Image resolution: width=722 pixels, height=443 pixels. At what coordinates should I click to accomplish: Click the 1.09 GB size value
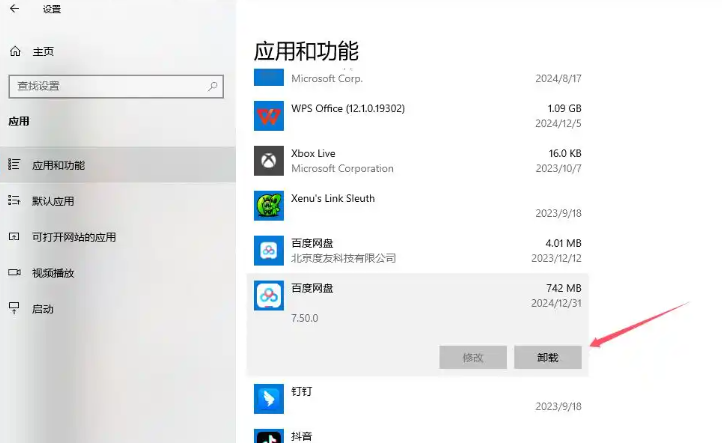pyautogui.click(x=564, y=108)
